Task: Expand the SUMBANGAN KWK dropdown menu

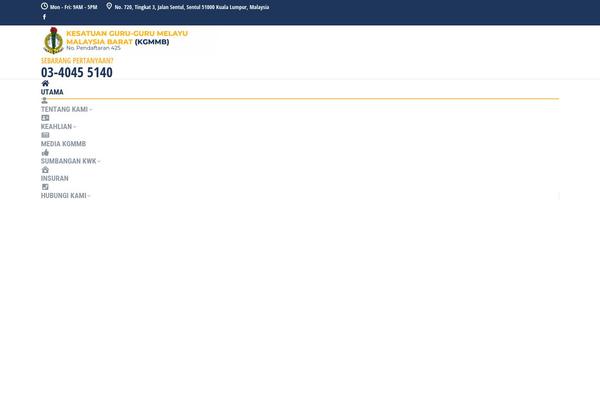Action: 70,161
